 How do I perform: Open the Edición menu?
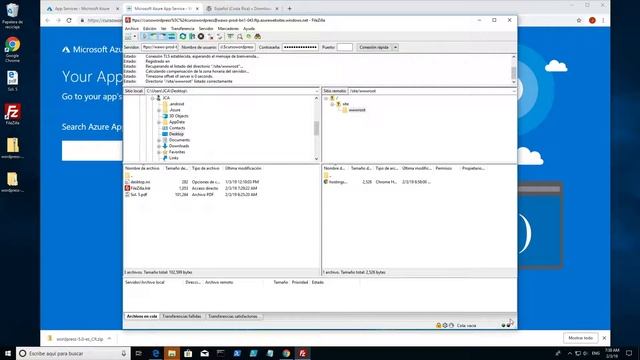149,29
